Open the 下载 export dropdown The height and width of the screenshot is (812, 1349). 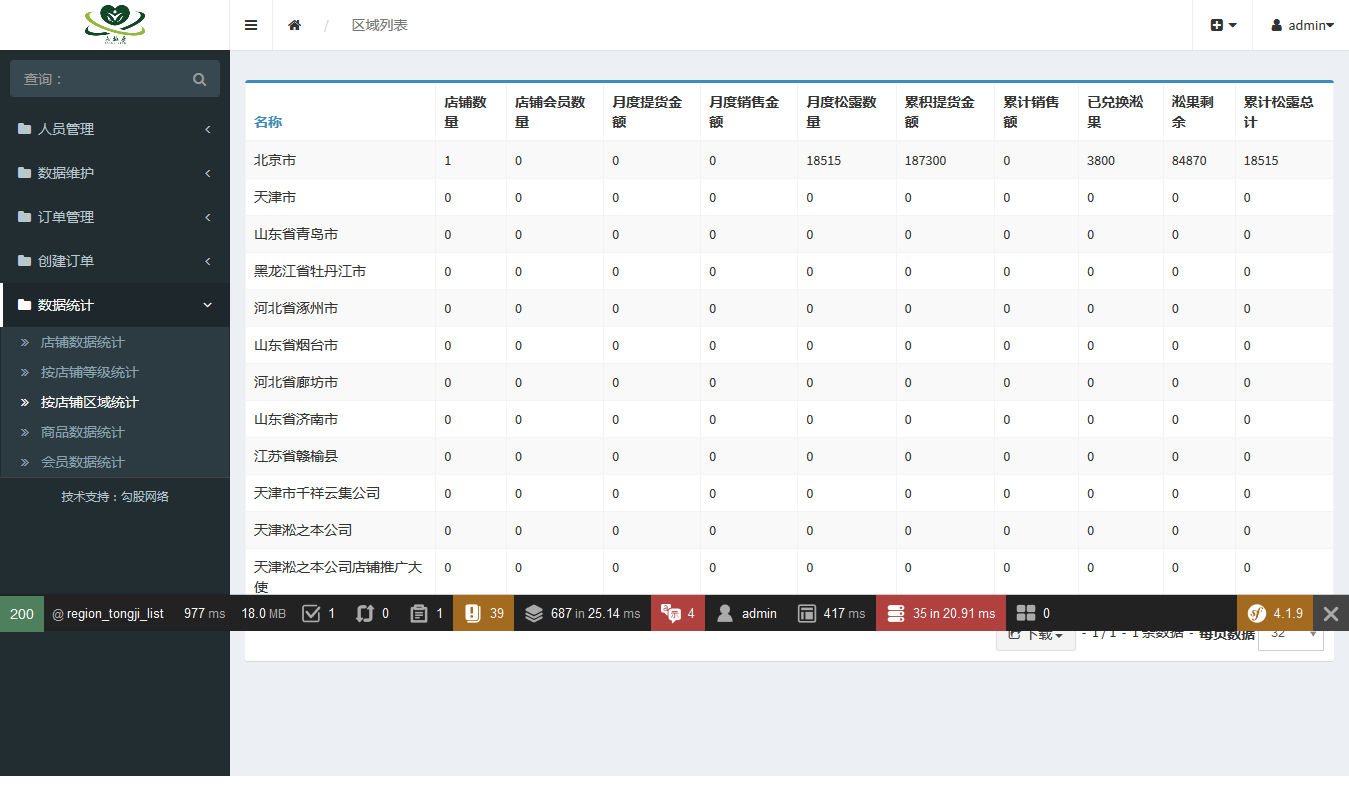tap(1036, 634)
